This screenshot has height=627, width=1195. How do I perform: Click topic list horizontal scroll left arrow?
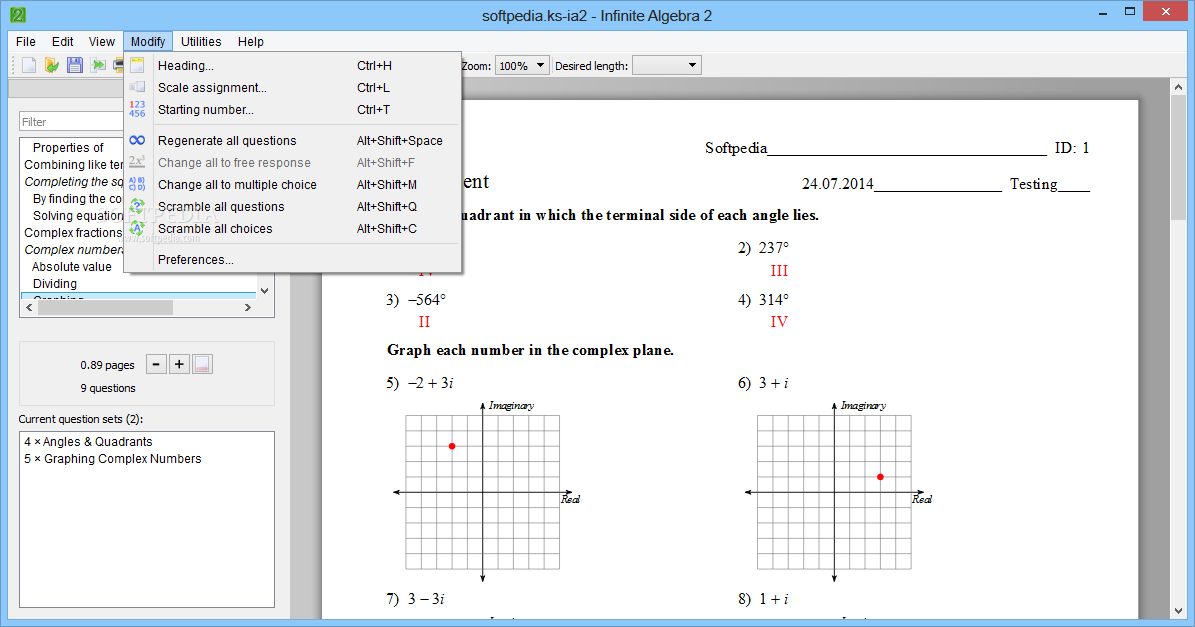point(29,307)
